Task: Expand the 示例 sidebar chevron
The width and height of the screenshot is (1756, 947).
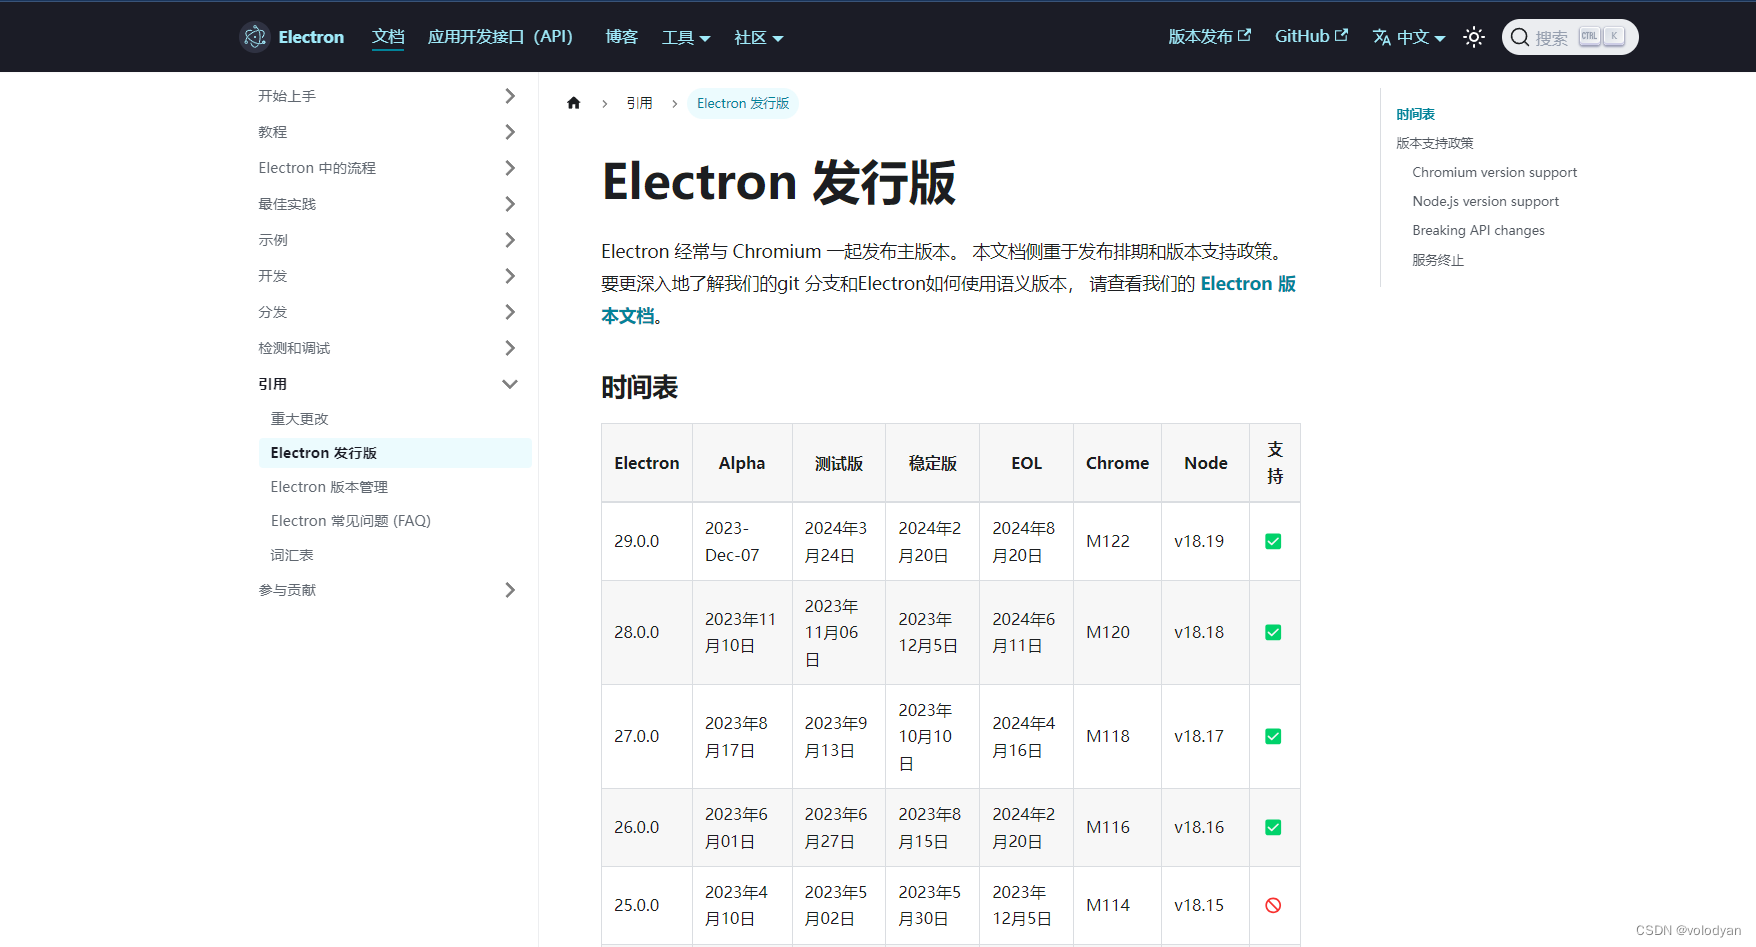Action: coord(510,240)
